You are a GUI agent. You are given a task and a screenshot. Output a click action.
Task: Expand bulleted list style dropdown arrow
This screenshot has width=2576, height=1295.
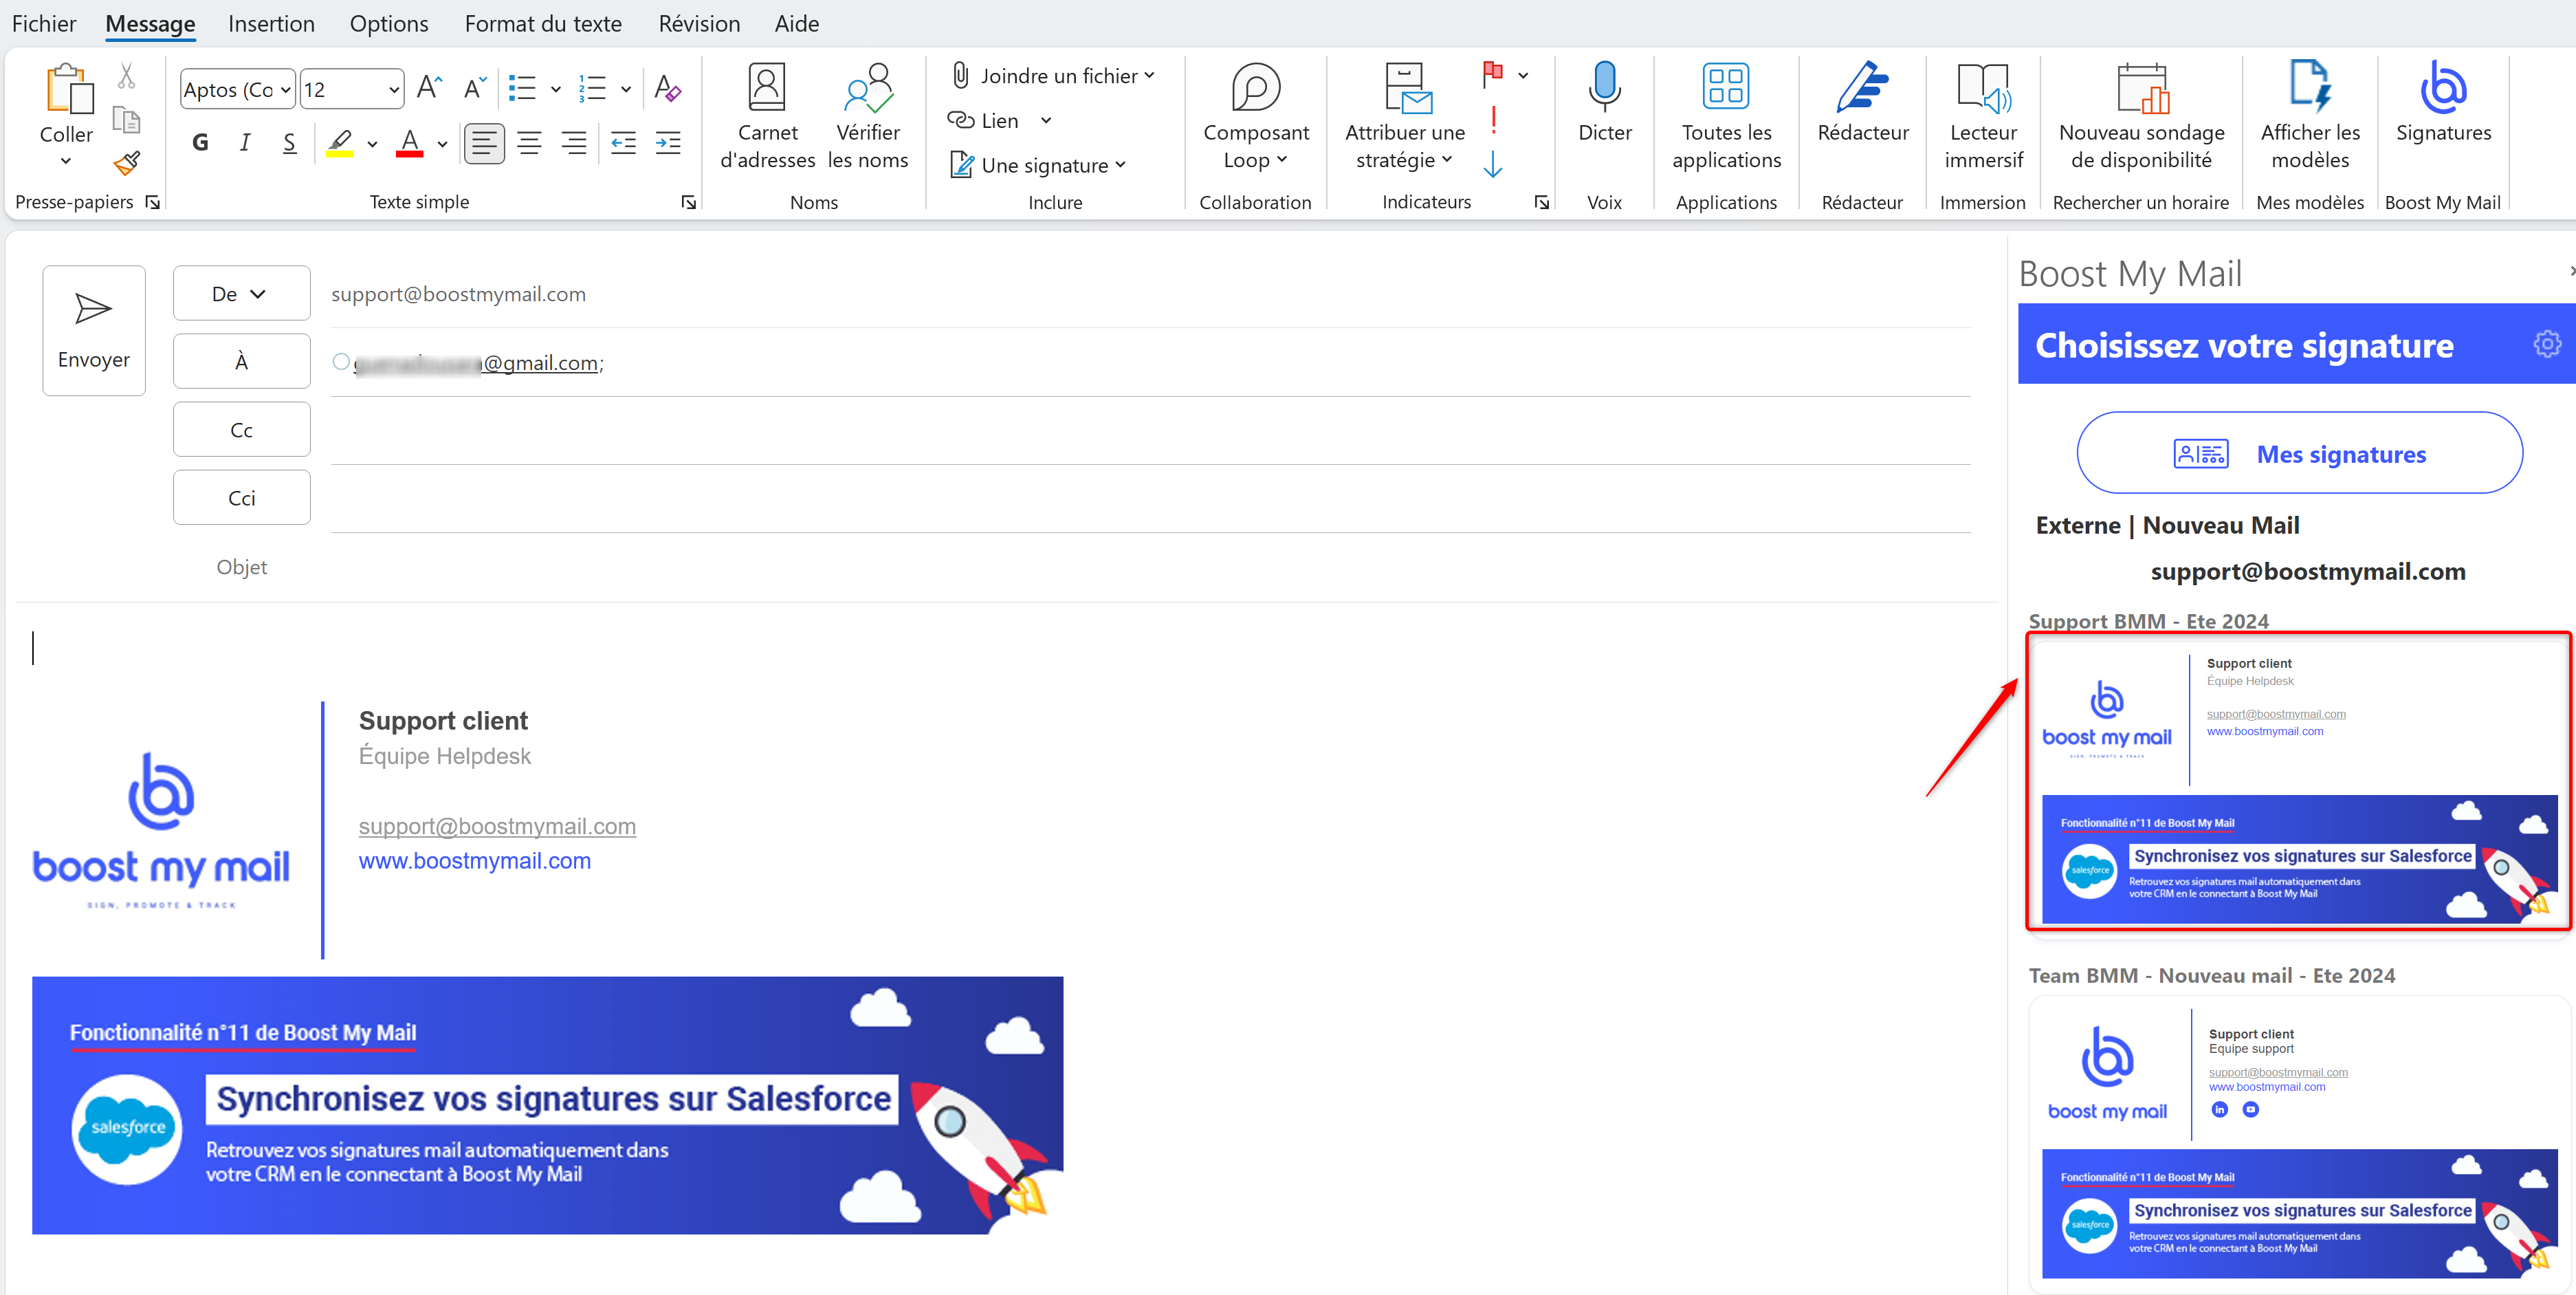click(556, 89)
